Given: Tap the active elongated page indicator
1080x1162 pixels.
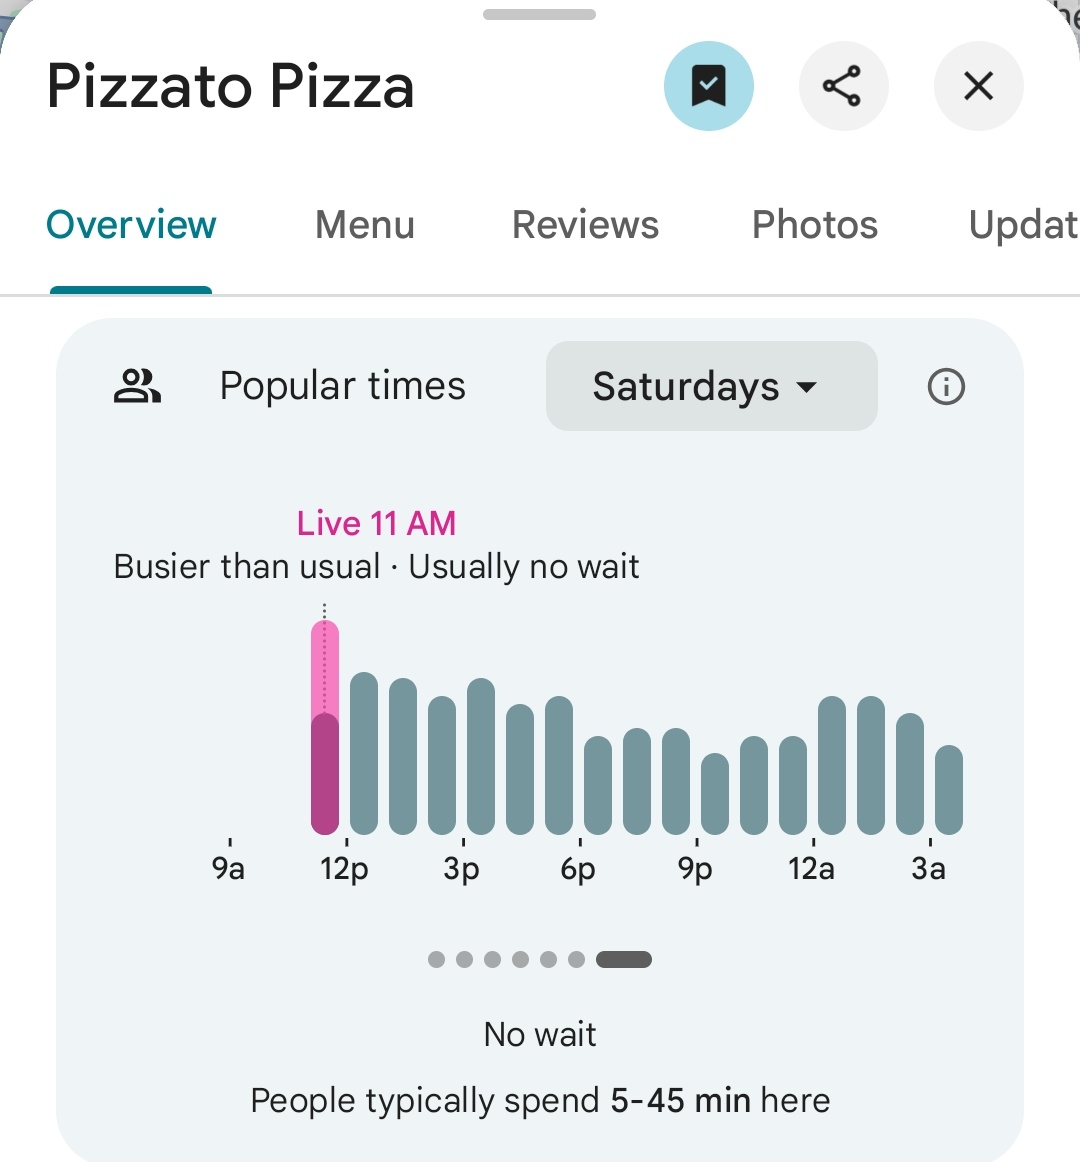Looking at the screenshot, I should tap(624, 960).
